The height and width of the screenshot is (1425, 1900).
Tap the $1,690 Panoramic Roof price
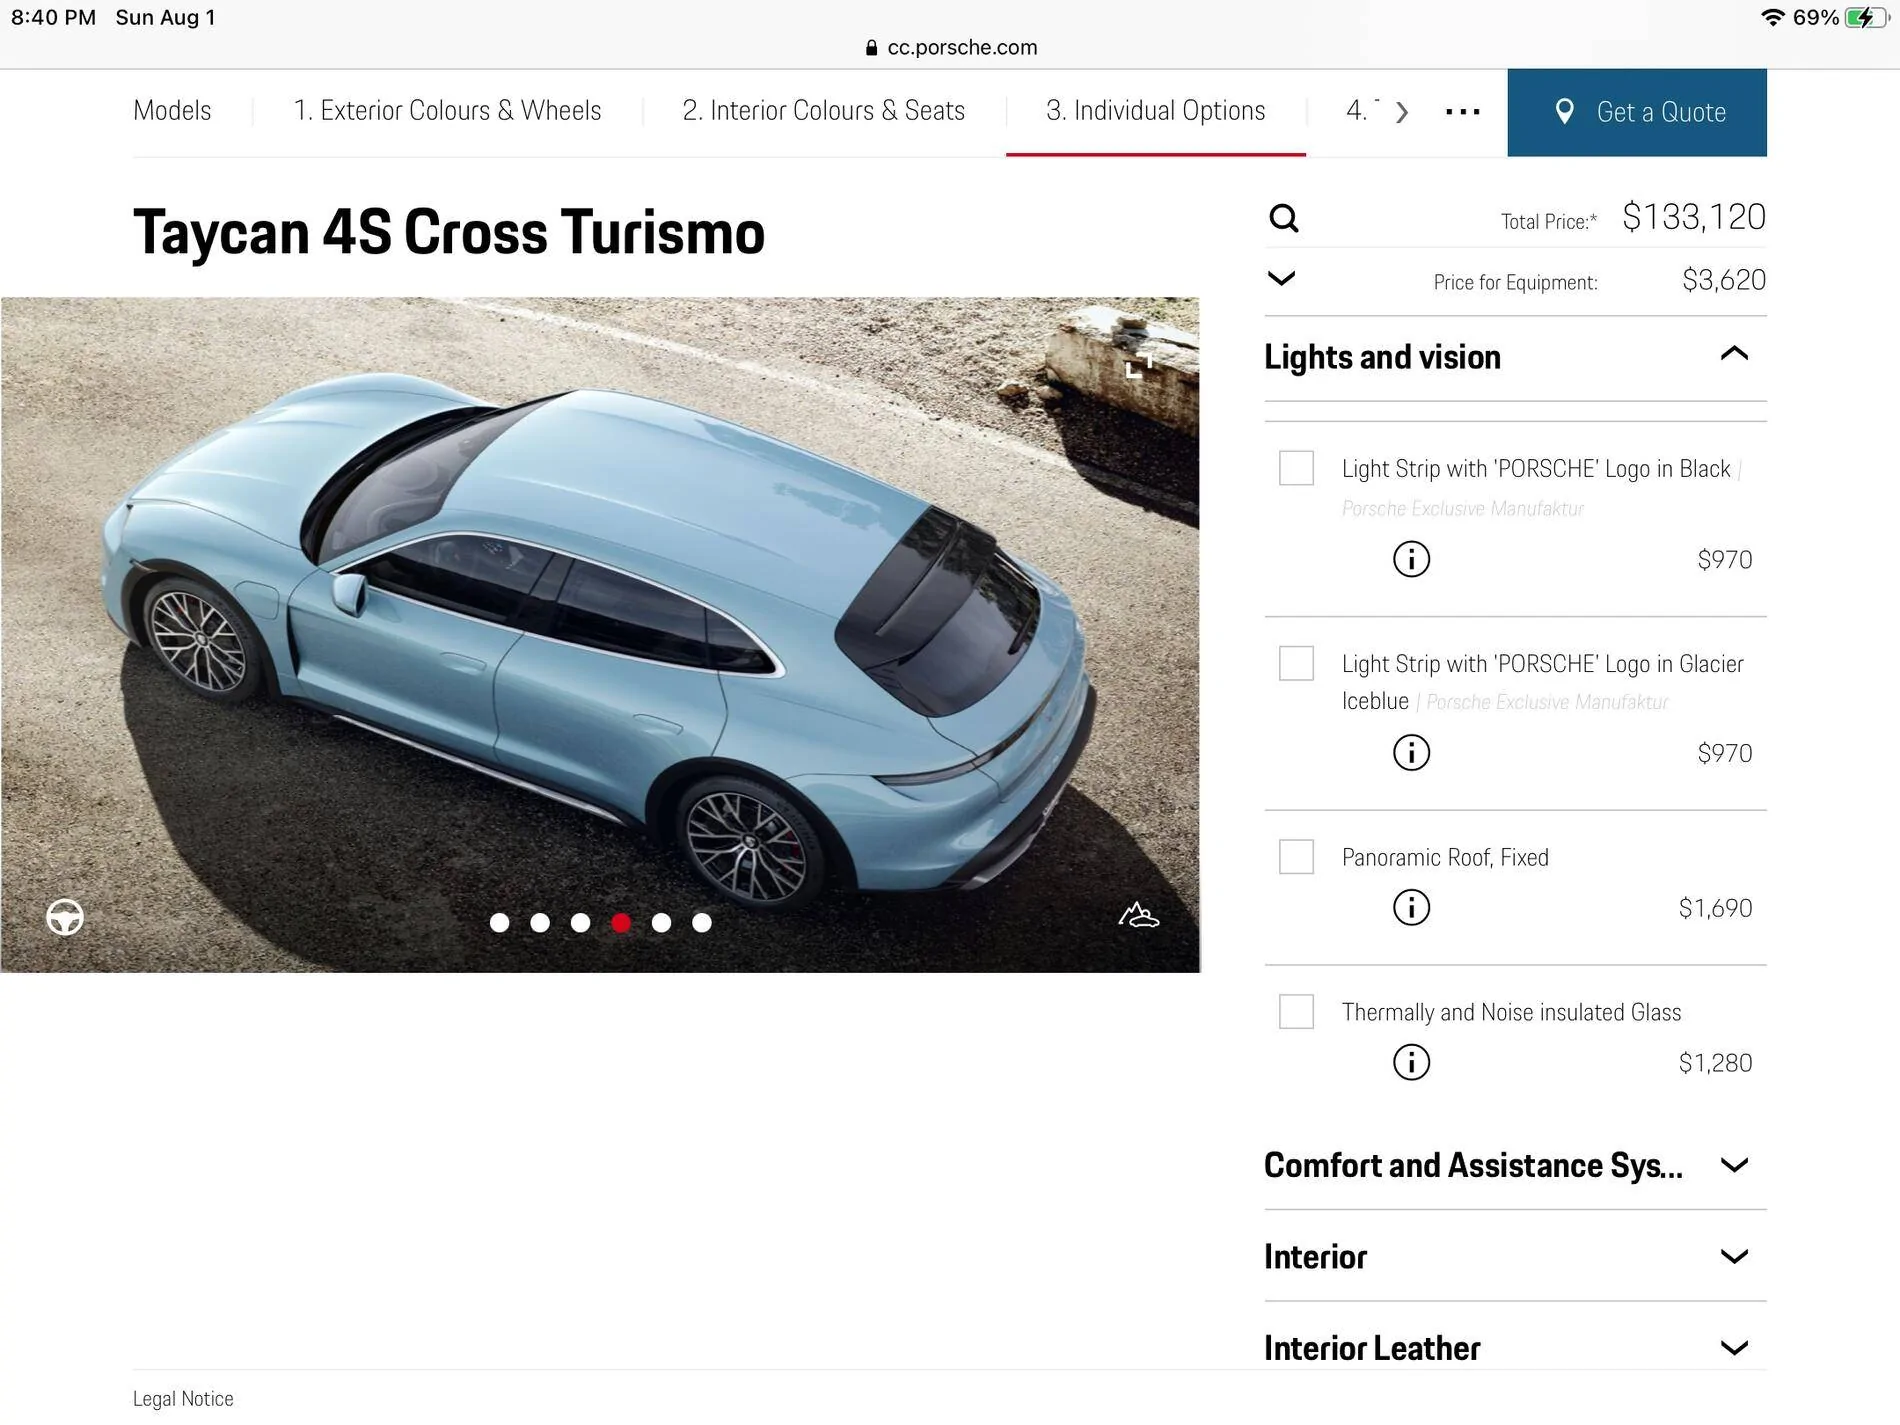(1715, 908)
